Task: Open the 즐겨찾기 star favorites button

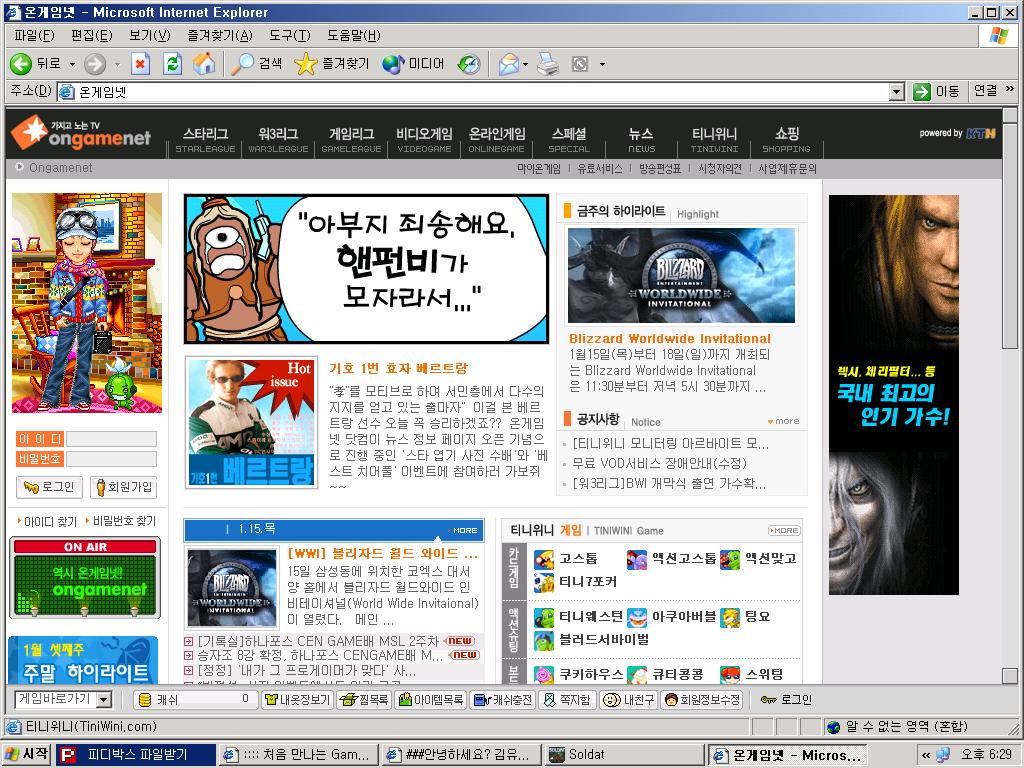Action: pos(332,64)
